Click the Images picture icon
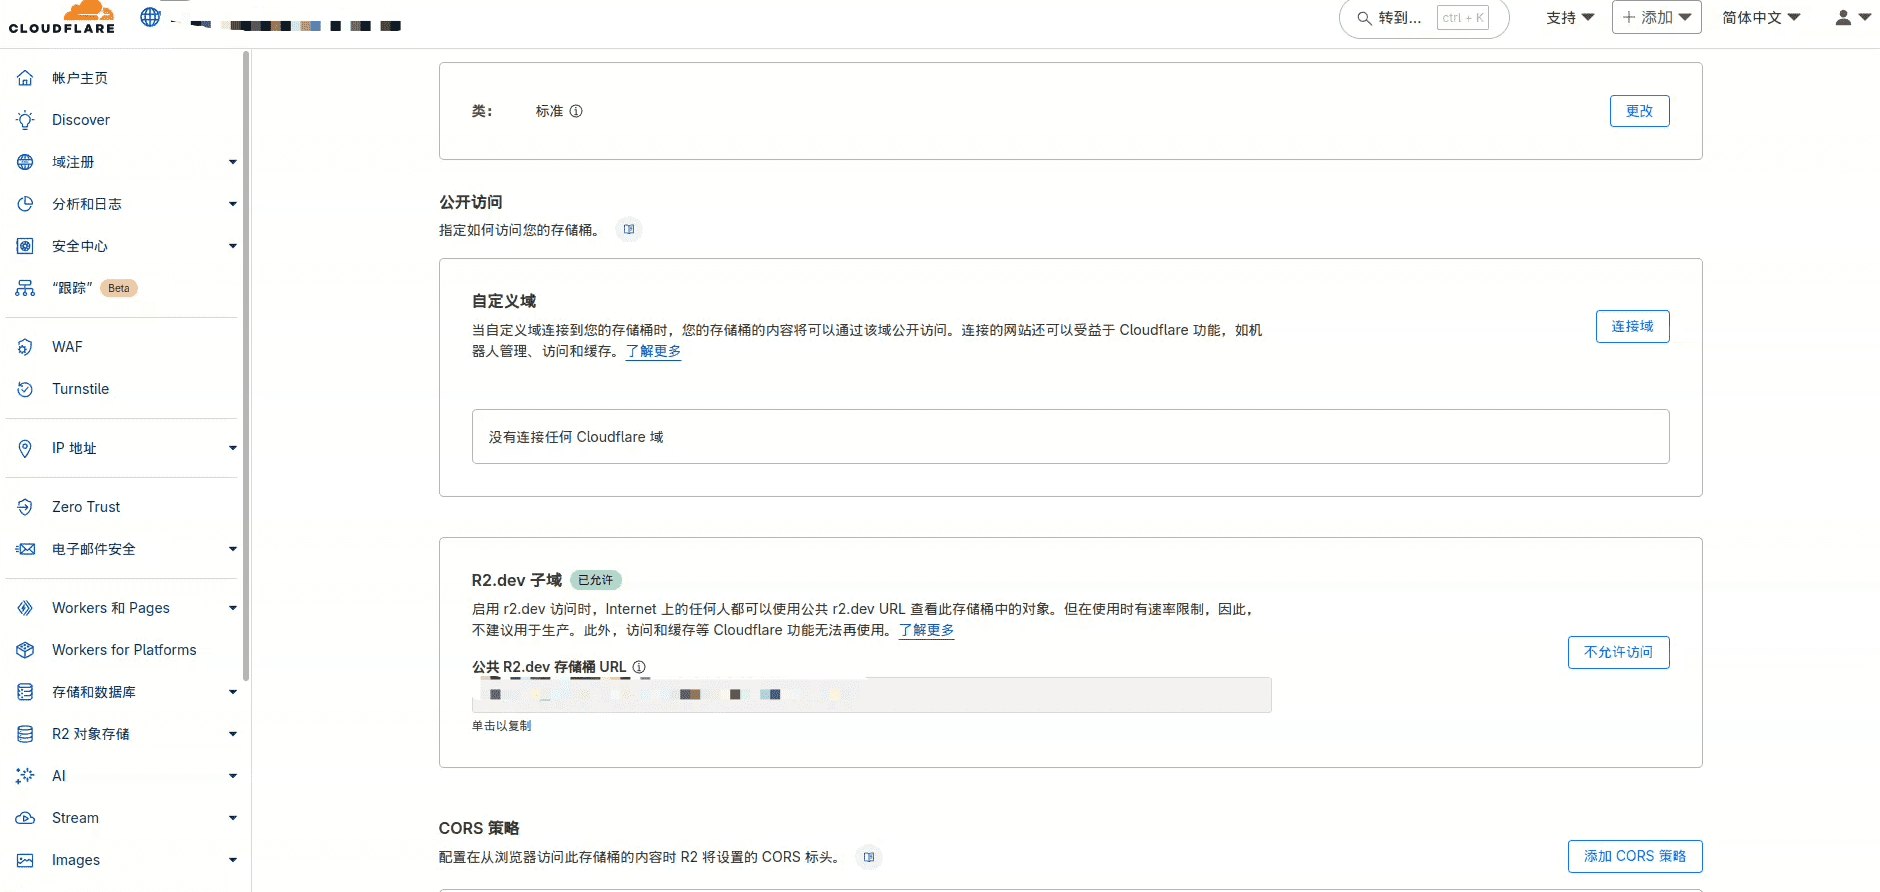This screenshot has width=1880, height=892. tap(25, 860)
